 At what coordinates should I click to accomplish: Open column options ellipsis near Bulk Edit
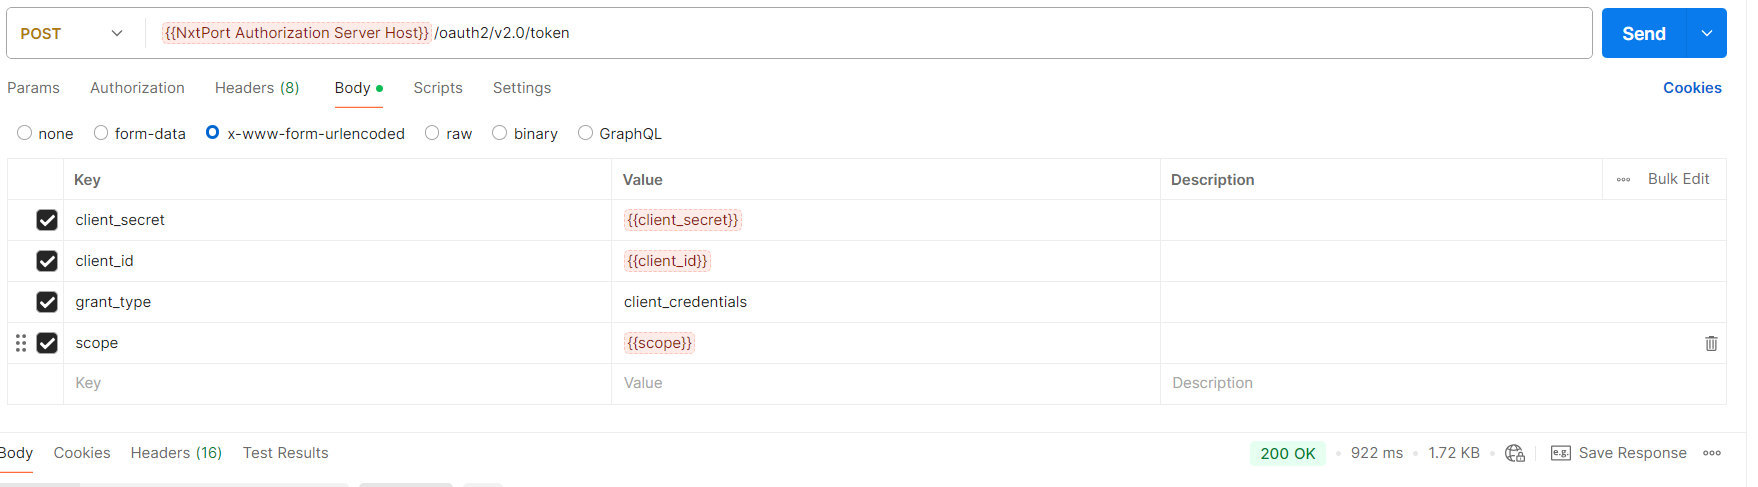[1623, 180]
